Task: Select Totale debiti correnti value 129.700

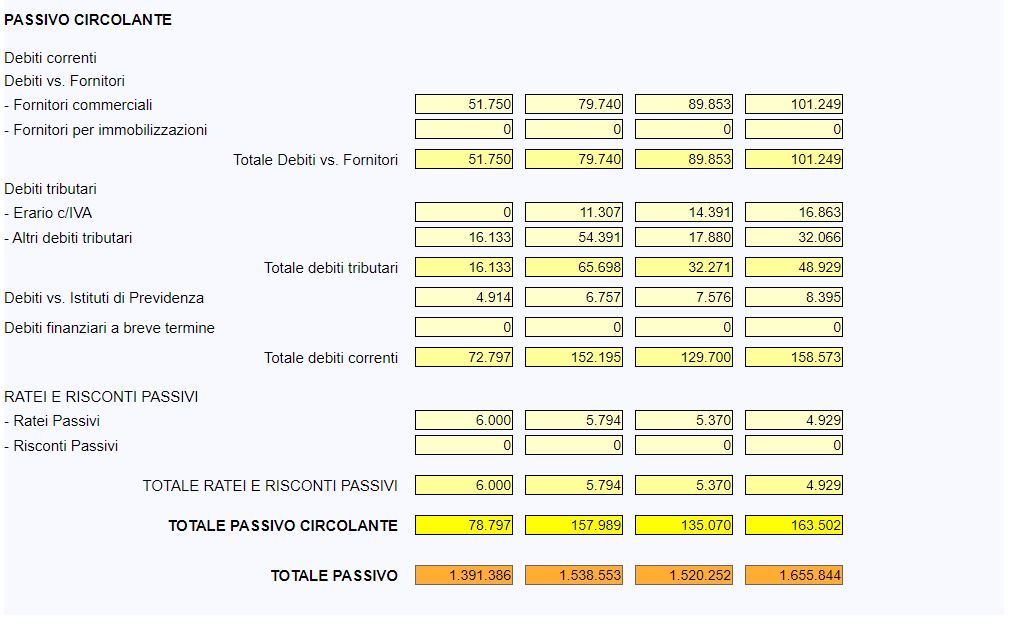Action: 684,357
